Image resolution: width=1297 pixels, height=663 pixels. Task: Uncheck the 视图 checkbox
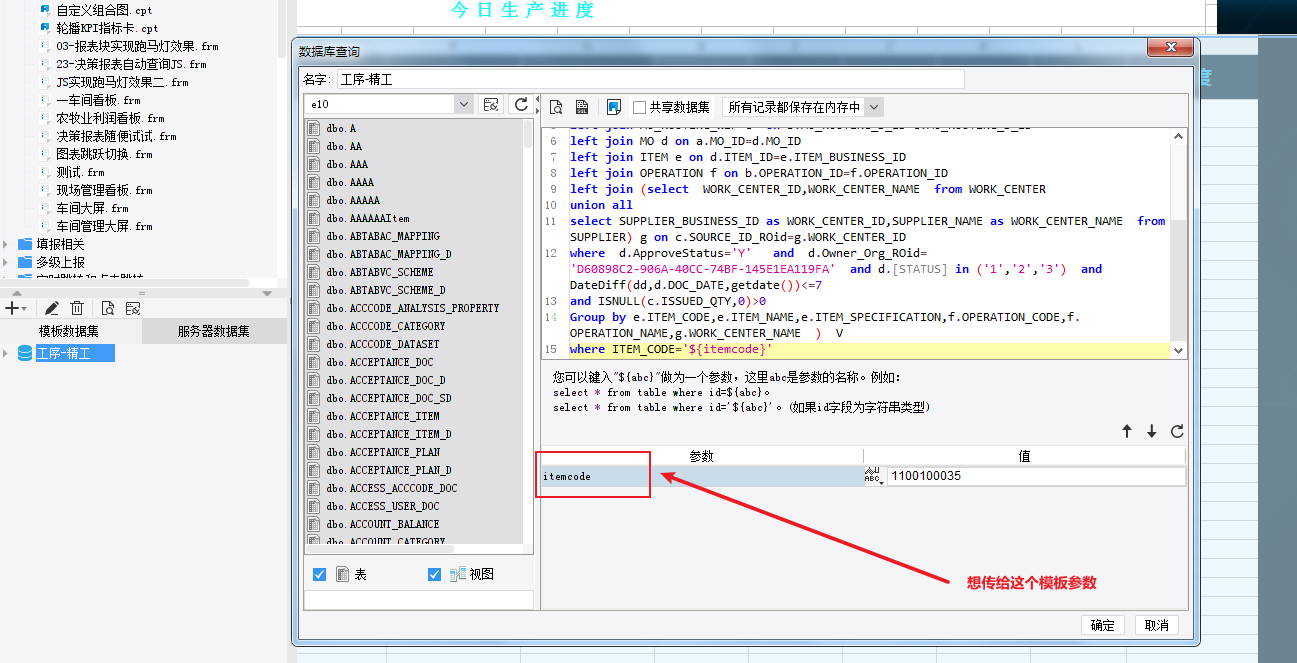coord(434,574)
